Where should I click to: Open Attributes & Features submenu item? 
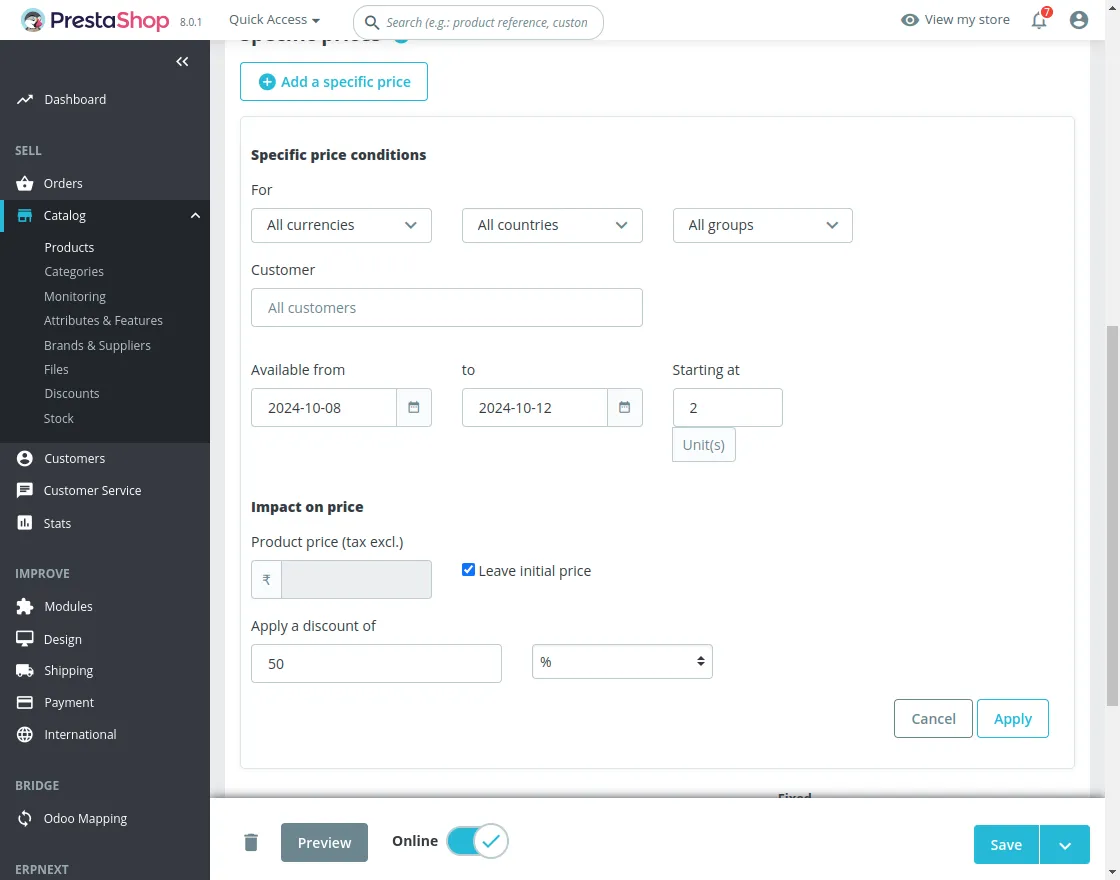pyautogui.click(x=104, y=321)
